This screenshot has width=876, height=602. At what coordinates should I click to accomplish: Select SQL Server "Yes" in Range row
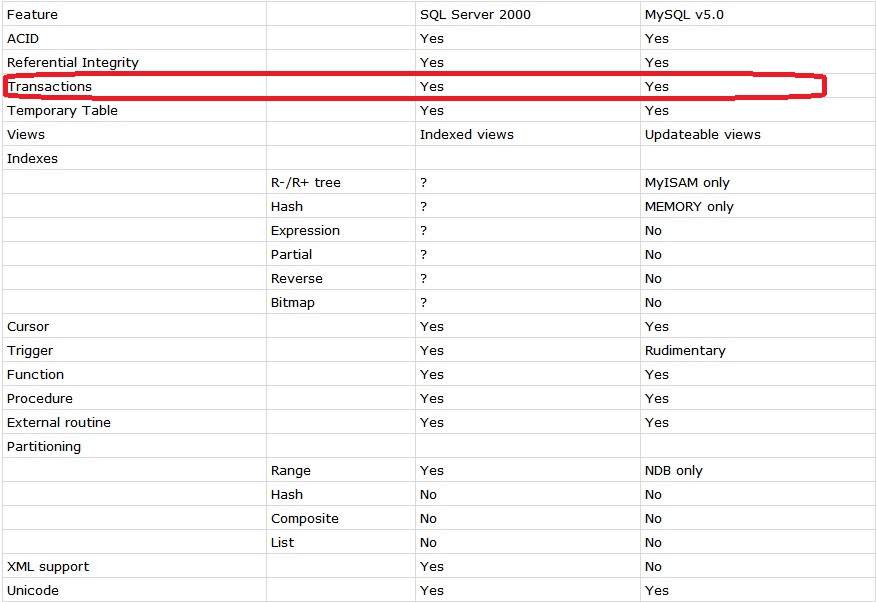(432, 471)
